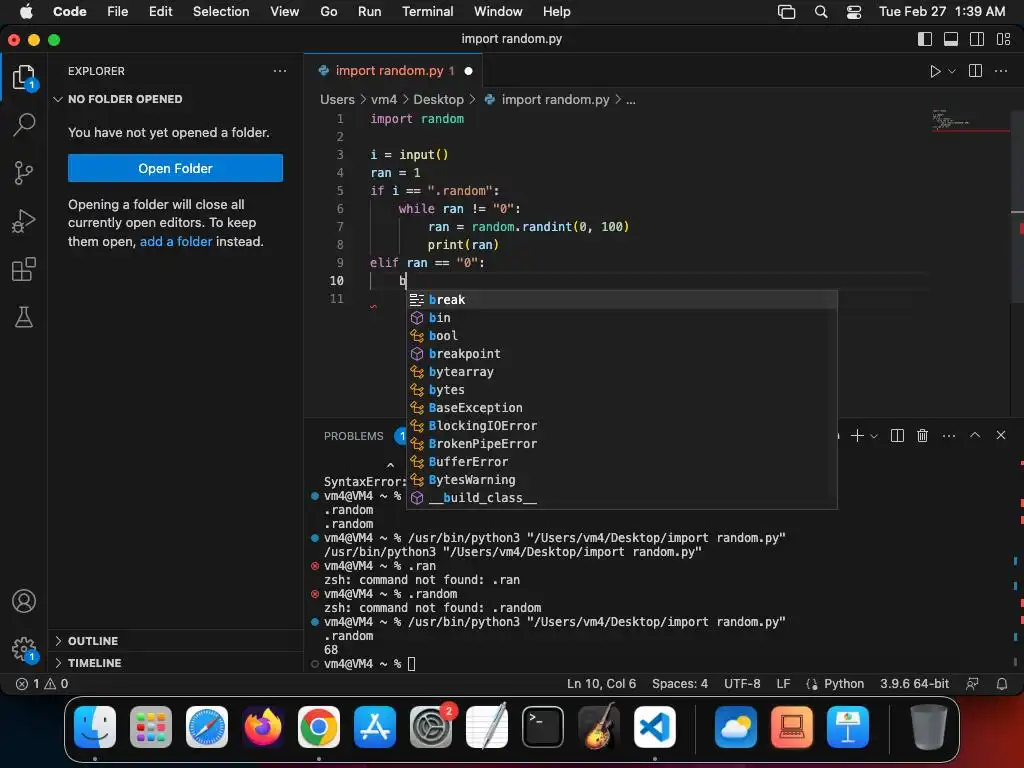This screenshot has height=768, width=1024.
Task: Select 'breakpoint' from the suggestion list
Action: 622,354
